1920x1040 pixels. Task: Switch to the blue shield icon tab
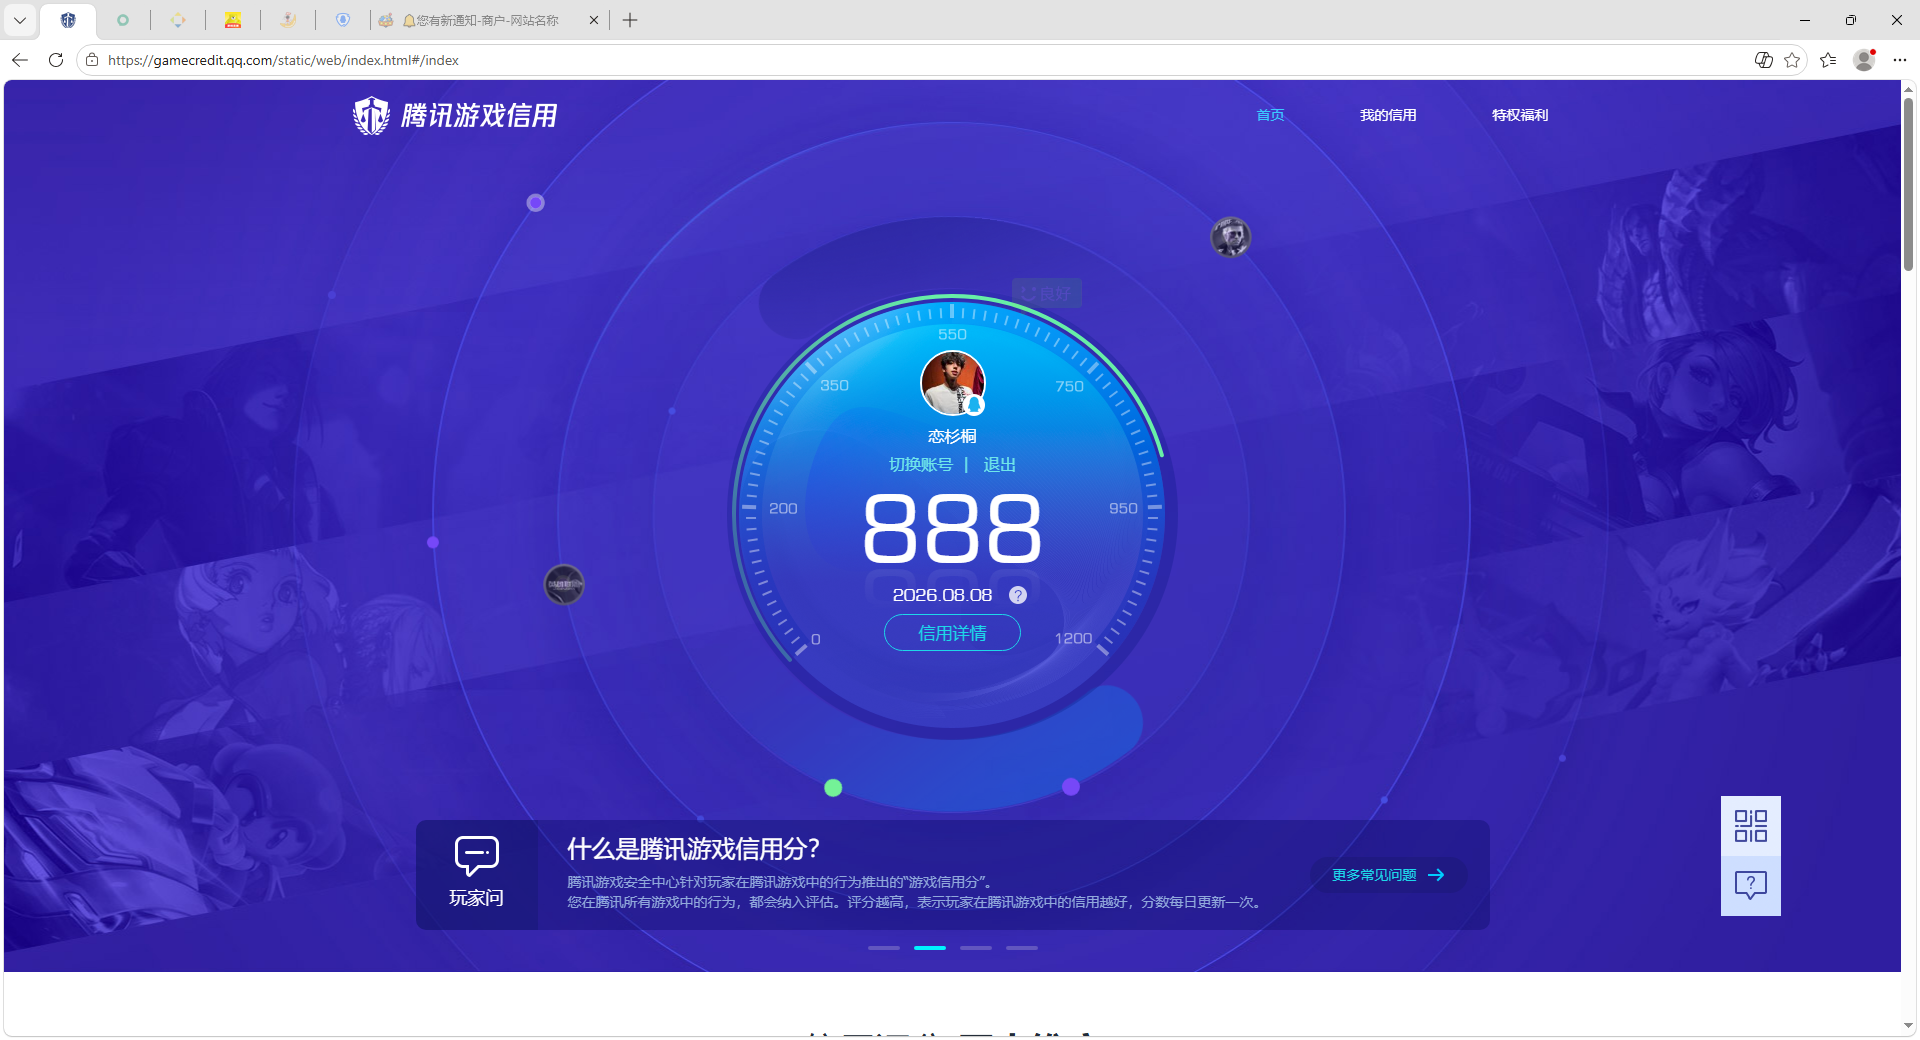(343, 20)
